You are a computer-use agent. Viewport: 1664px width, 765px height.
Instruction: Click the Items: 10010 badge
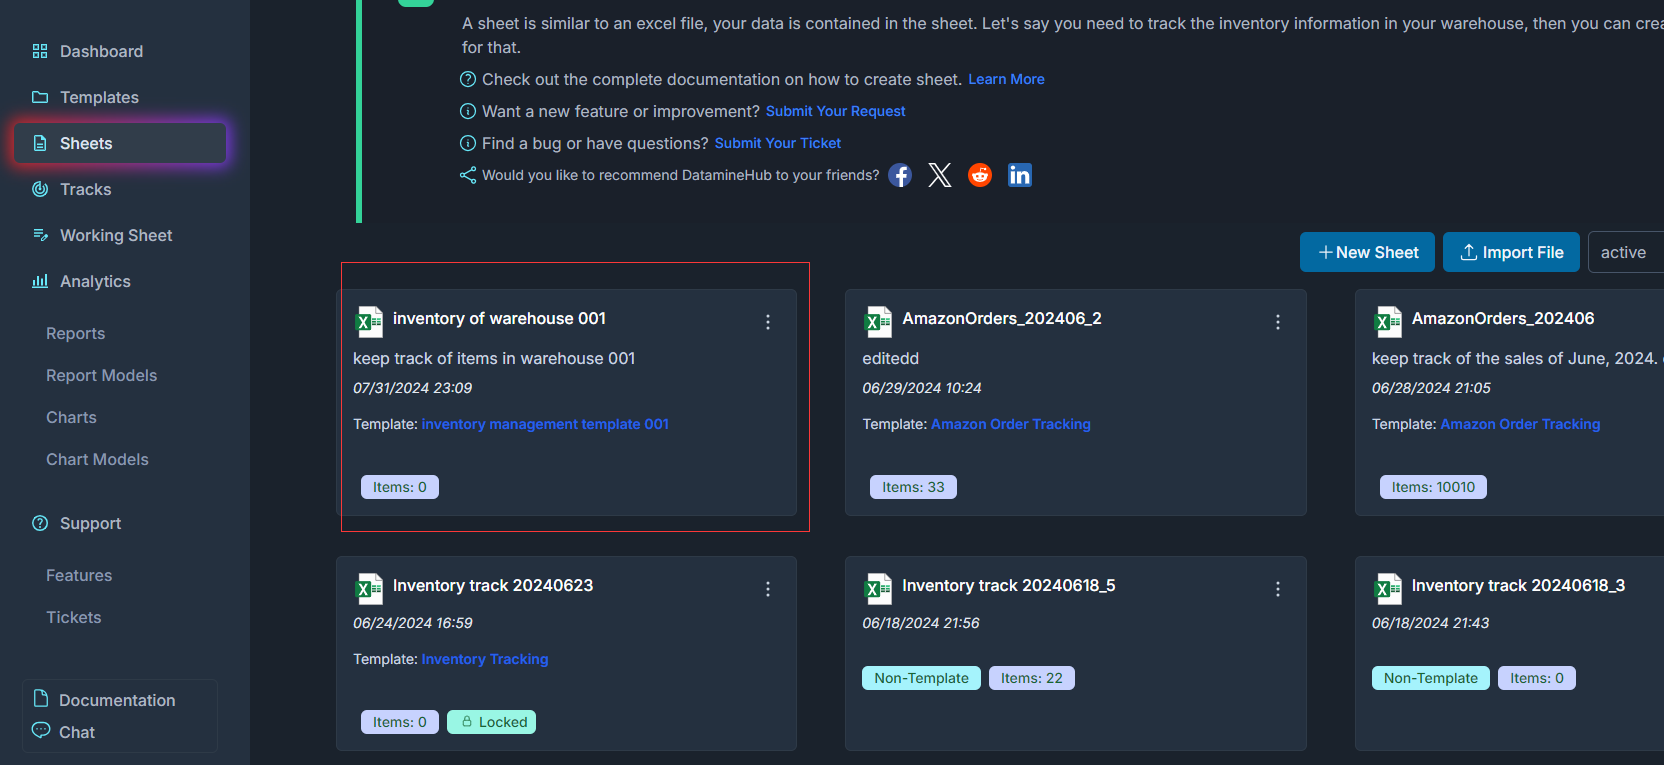(x=1433, y=487)
